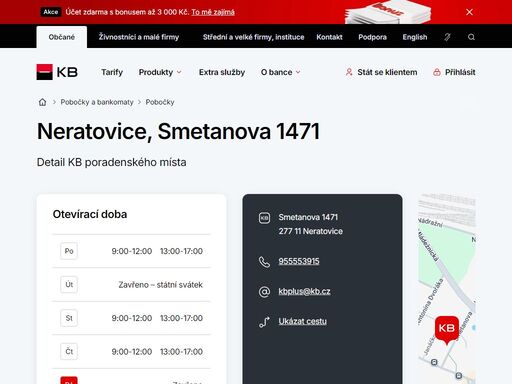This screenshot has height=384, width=512.
Task: Call the phone number 955553915
Action: (299, 261)
